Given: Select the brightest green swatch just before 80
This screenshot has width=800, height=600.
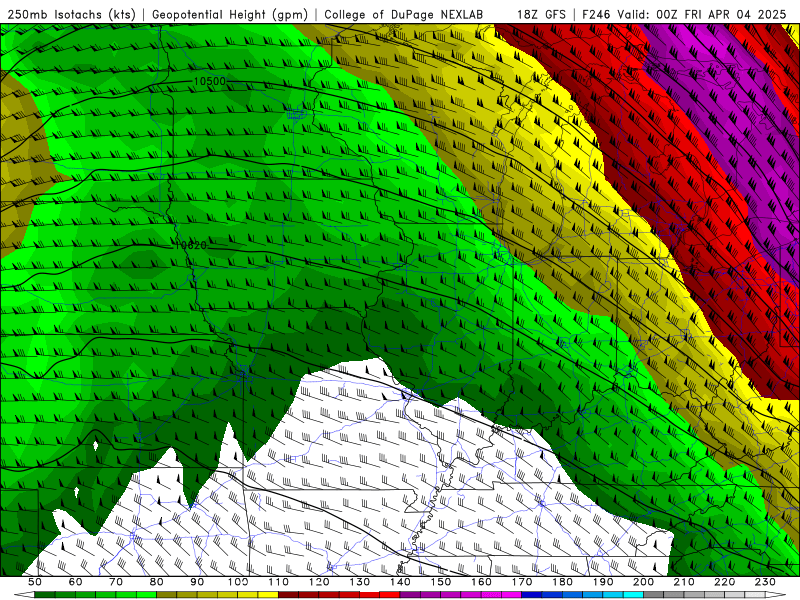Looking at the screenshot, I should tap(146, 594).
